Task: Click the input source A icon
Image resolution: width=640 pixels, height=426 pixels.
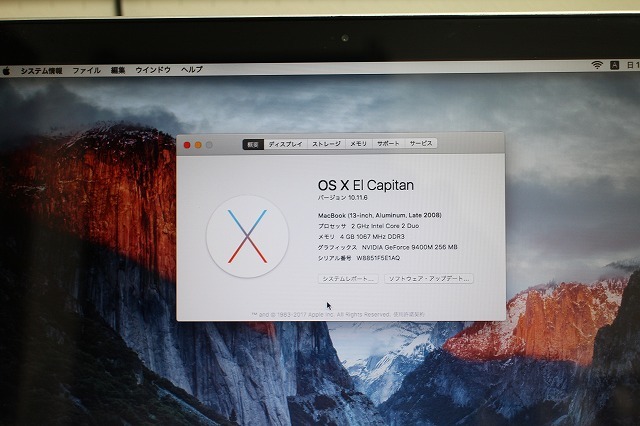Action: [614, 65]
